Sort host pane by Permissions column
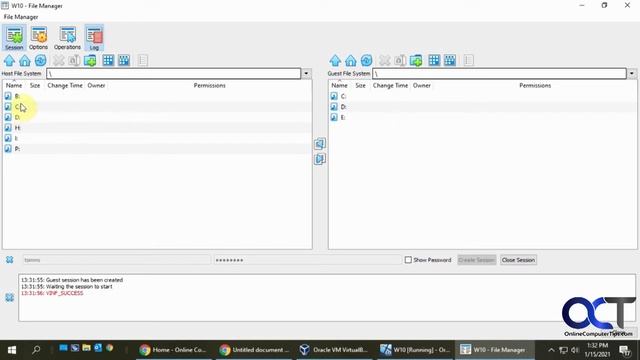 (209, 85)
